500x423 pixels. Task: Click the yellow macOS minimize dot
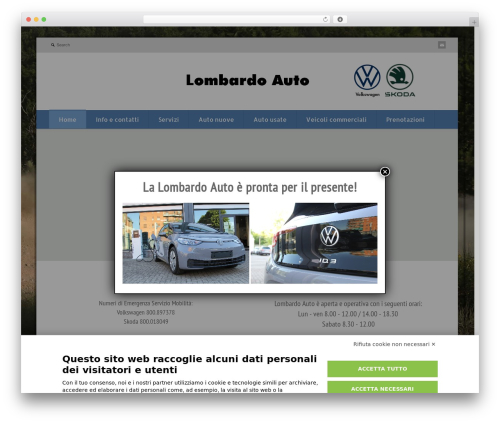point(36,19)
